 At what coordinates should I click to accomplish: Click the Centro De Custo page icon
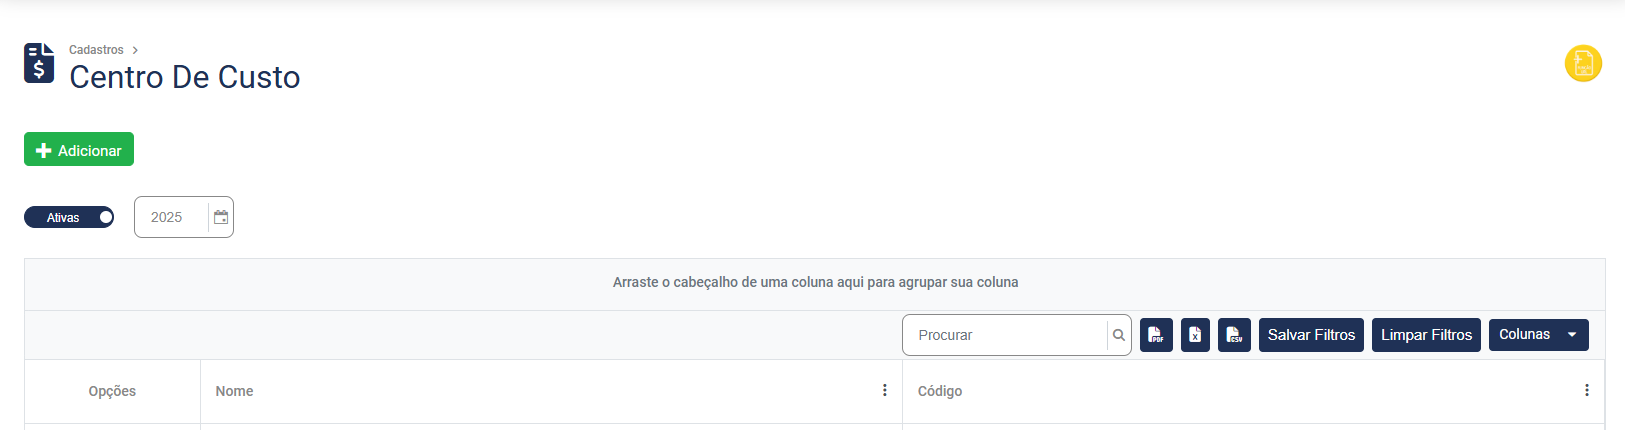coord(39,63)
